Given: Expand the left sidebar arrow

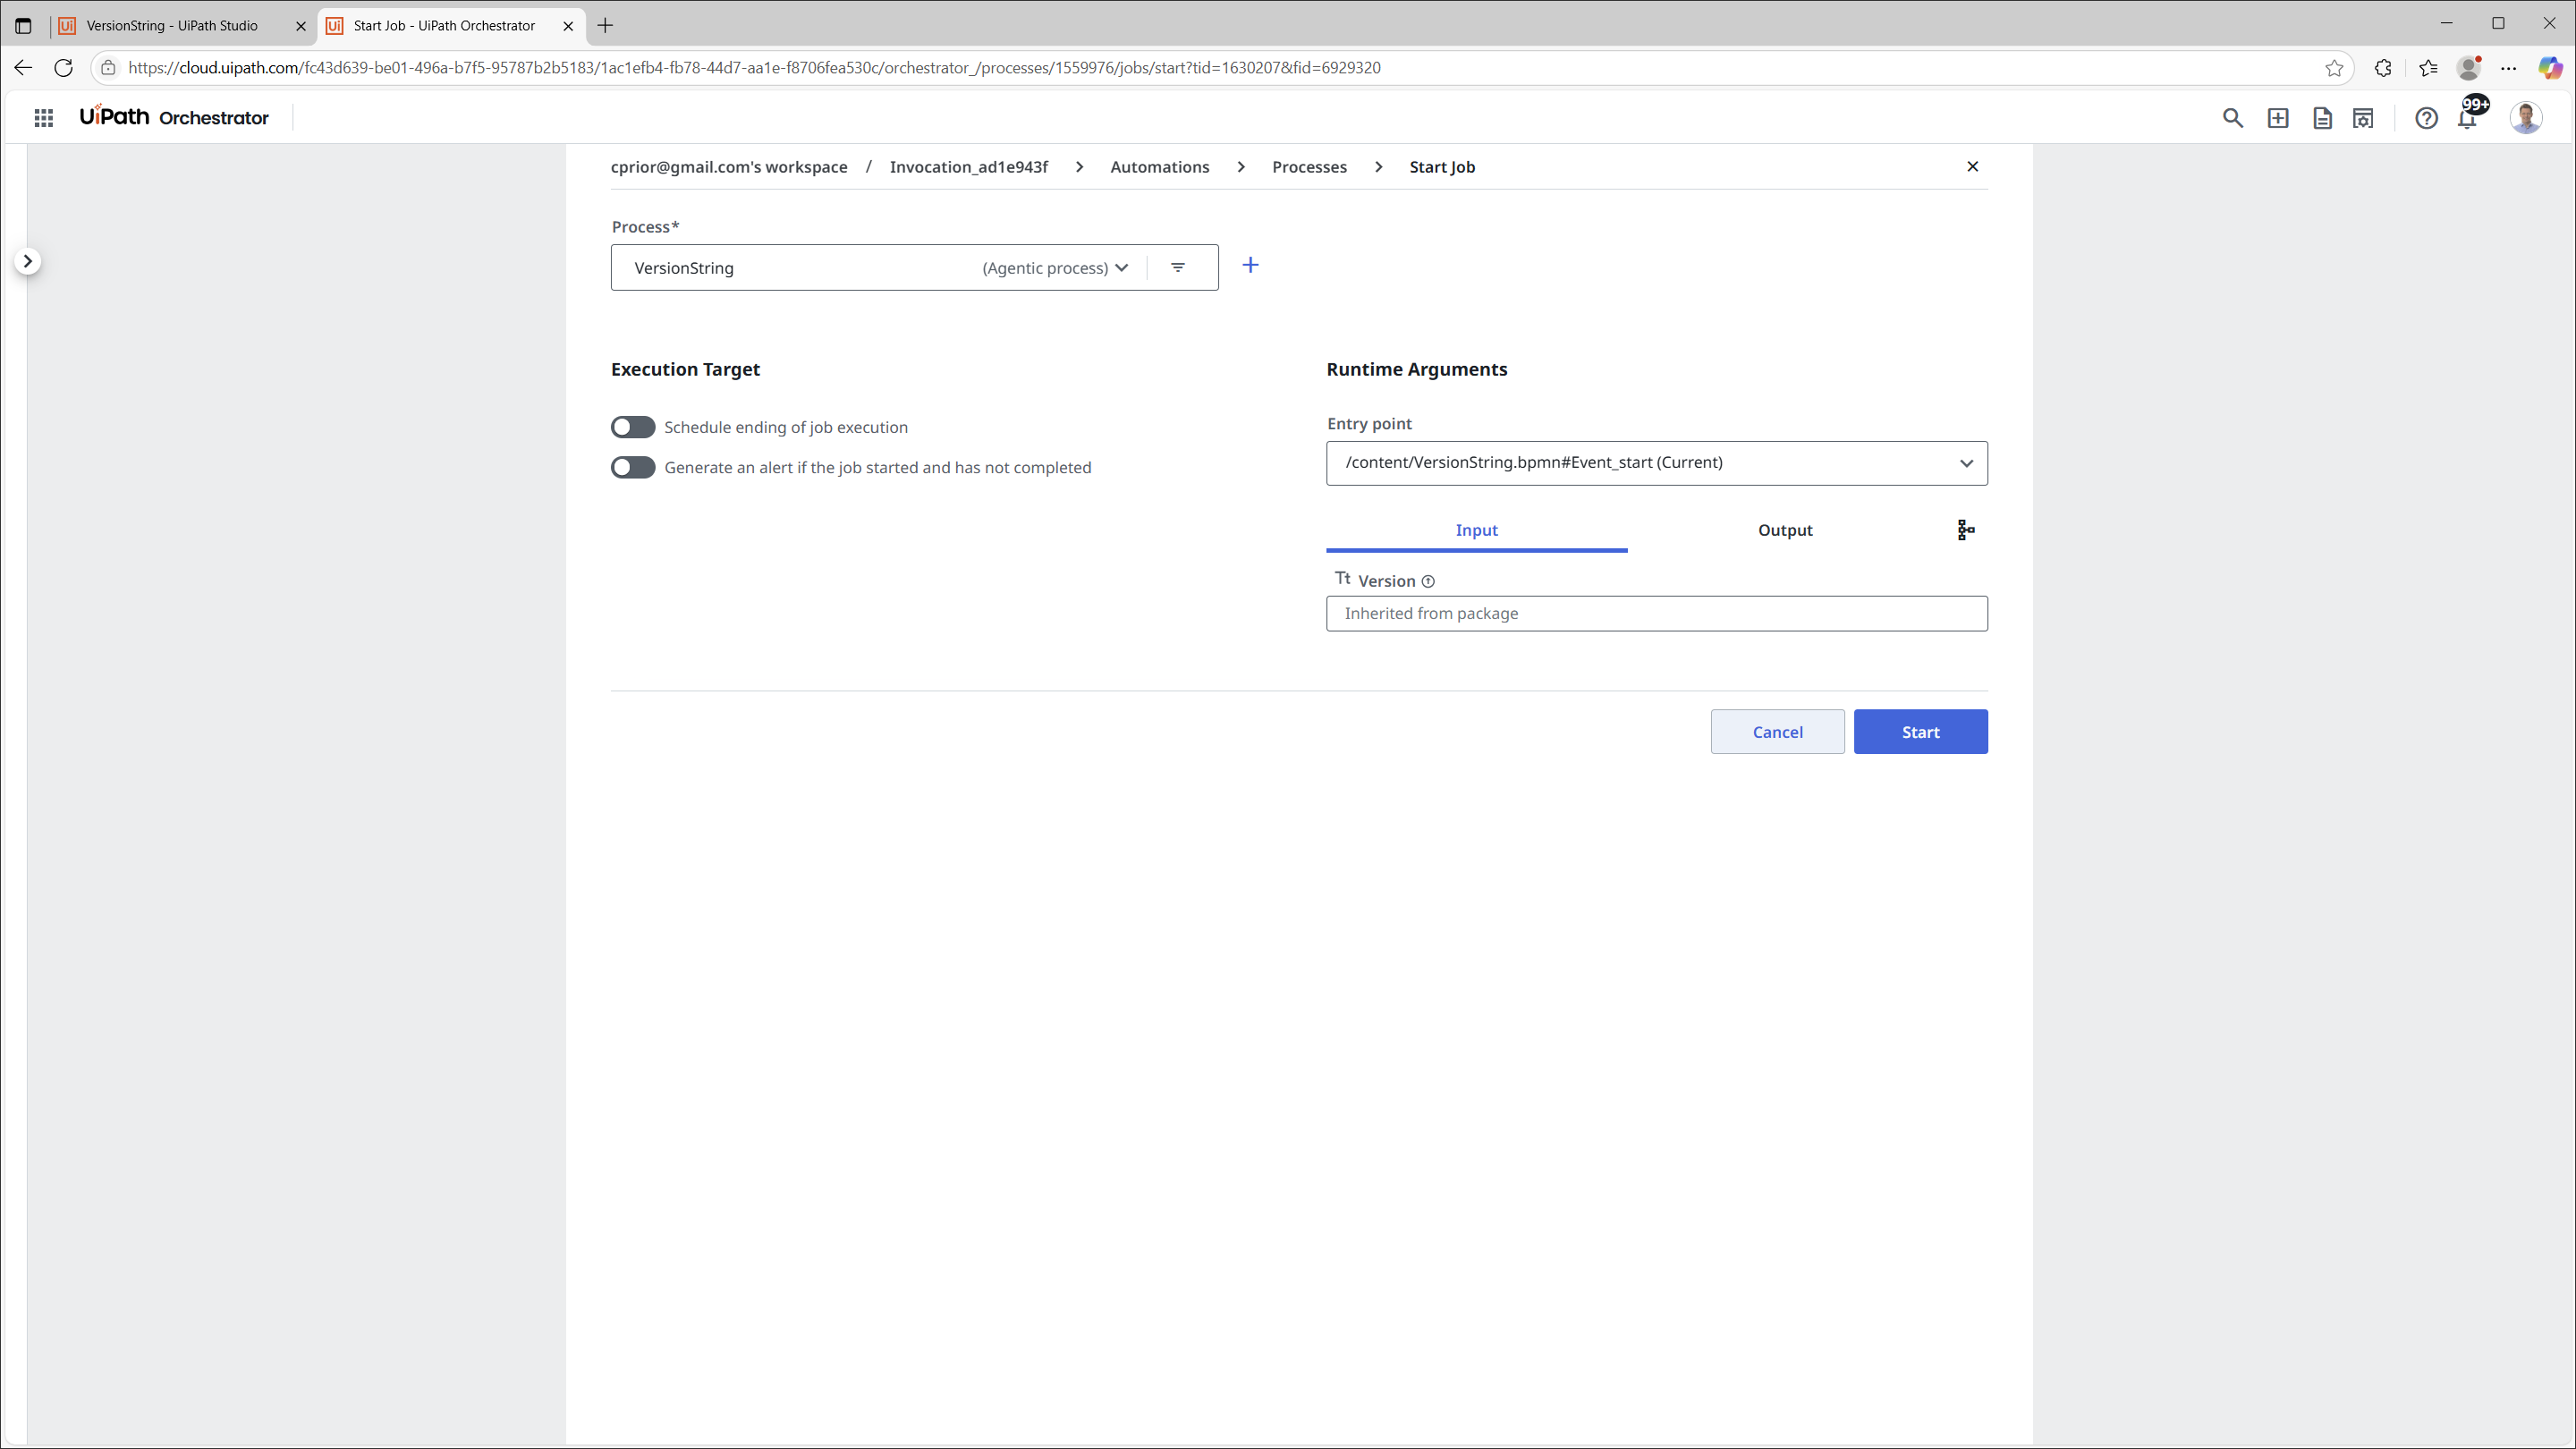Looking at the screenshot, I should 28,261.
